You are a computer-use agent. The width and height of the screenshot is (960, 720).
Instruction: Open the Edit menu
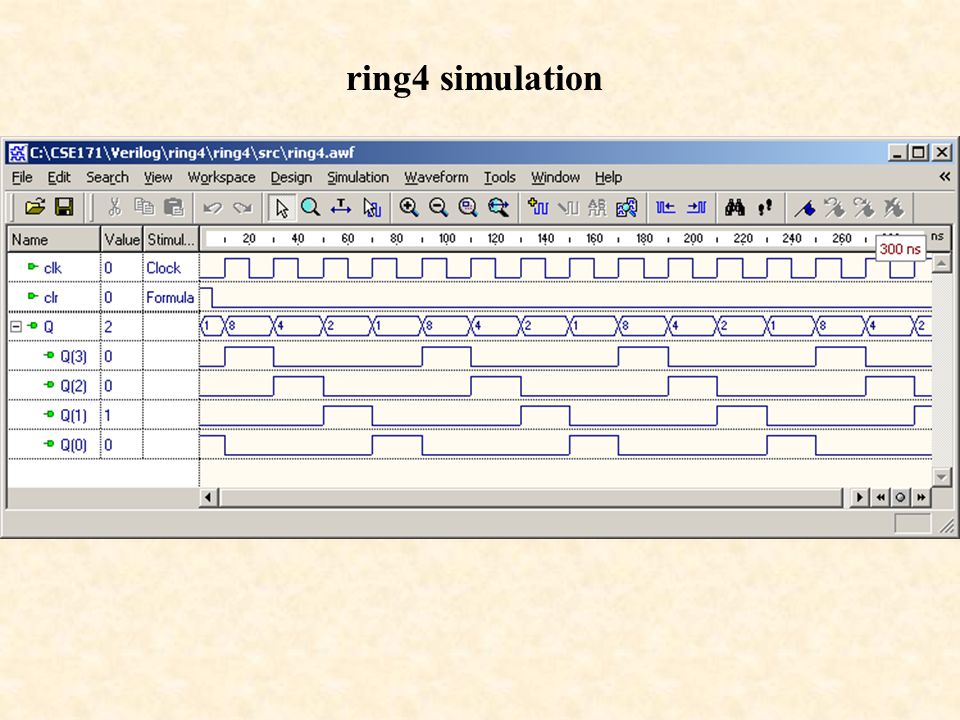coord(59,178)
